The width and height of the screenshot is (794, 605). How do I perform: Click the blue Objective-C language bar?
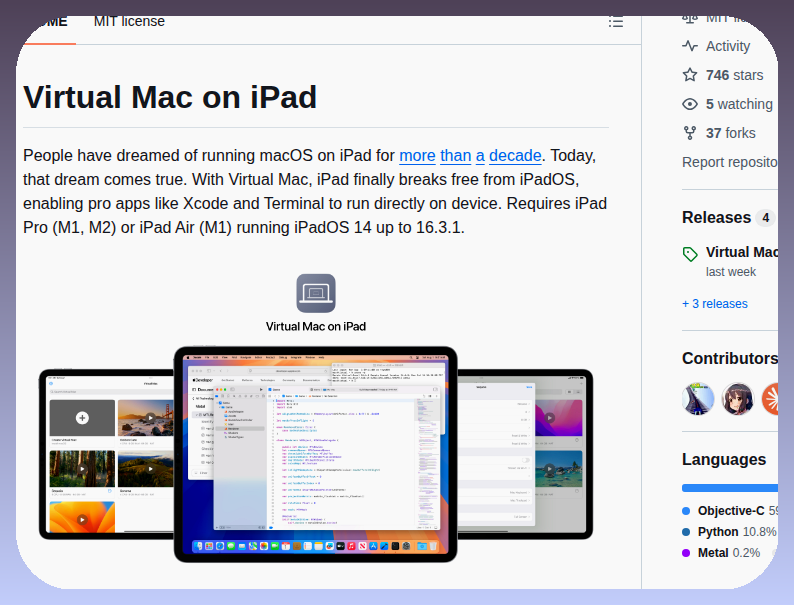click(x=730, y=488)
